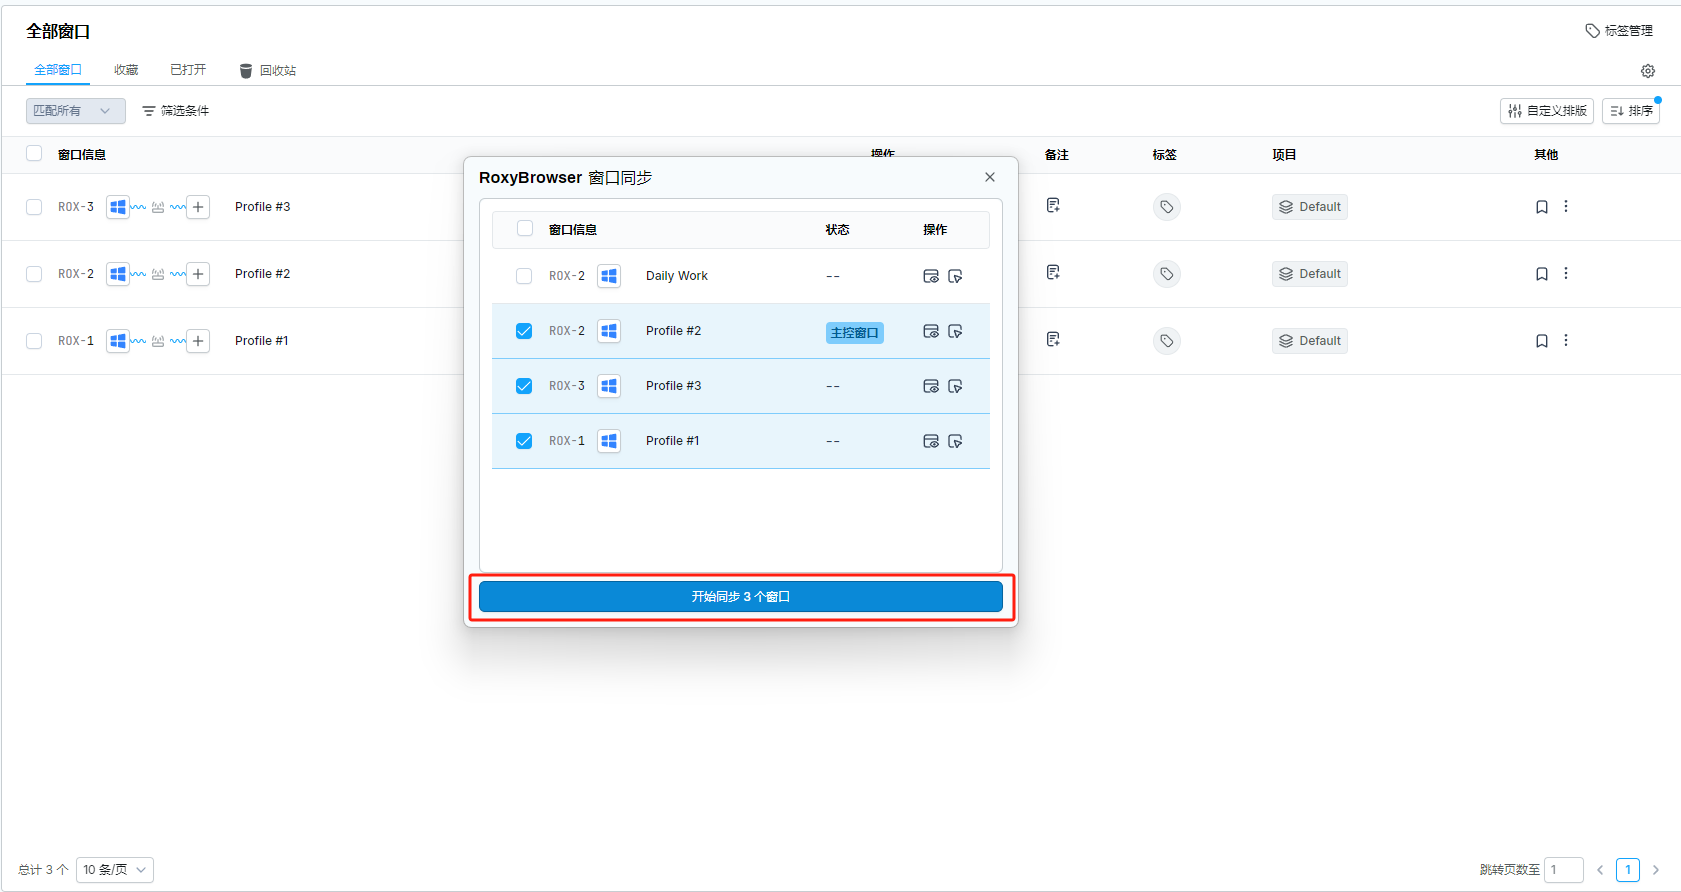Click the Default project tag for Profile #1
Image resolution: width=1681 pixels, height=892 pixels.
[1310, 341]
